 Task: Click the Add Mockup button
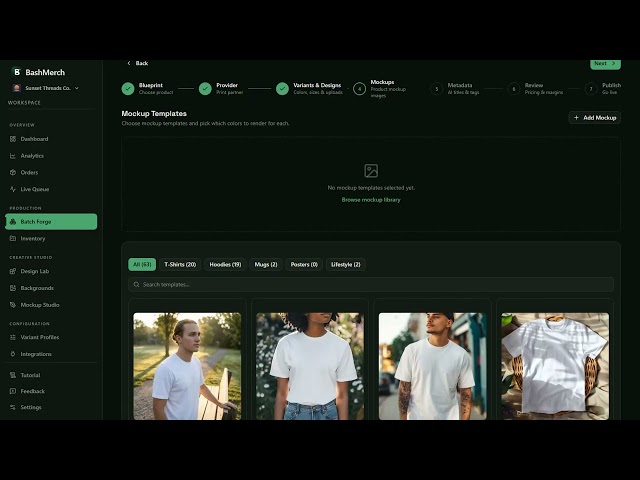(595, 118)
